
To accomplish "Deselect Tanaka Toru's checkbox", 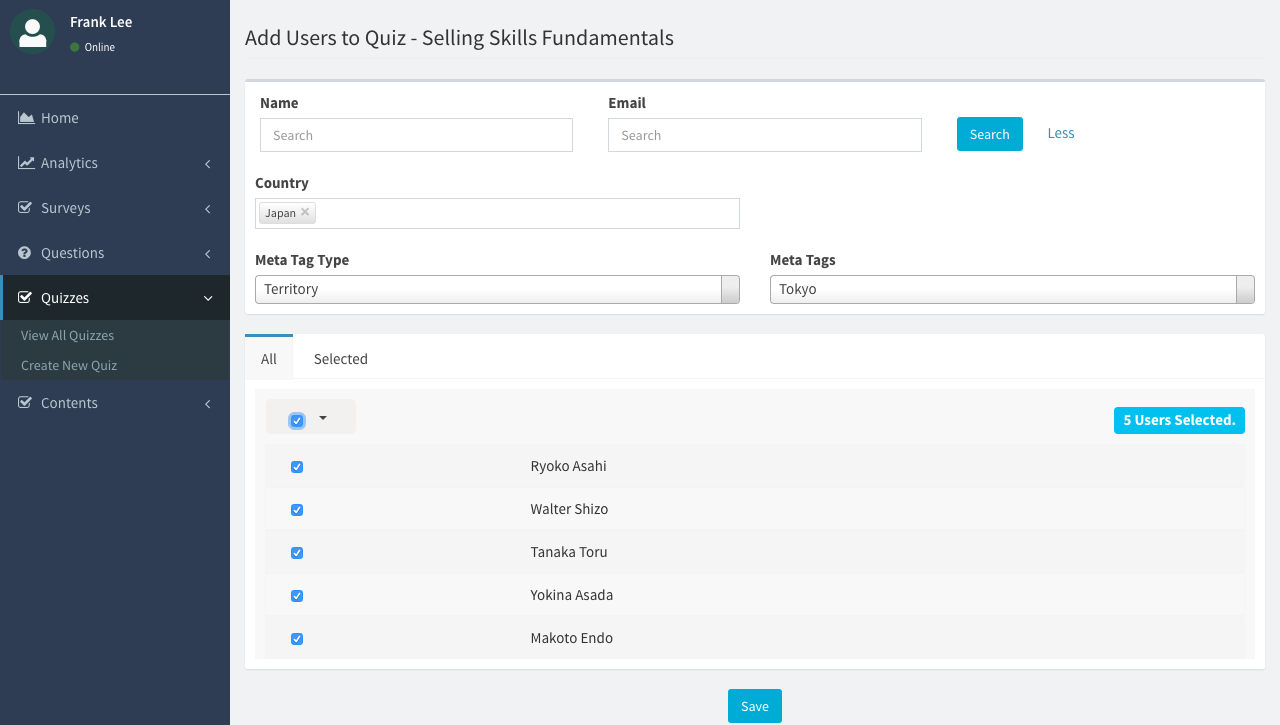I will click(x=297, y=553).
